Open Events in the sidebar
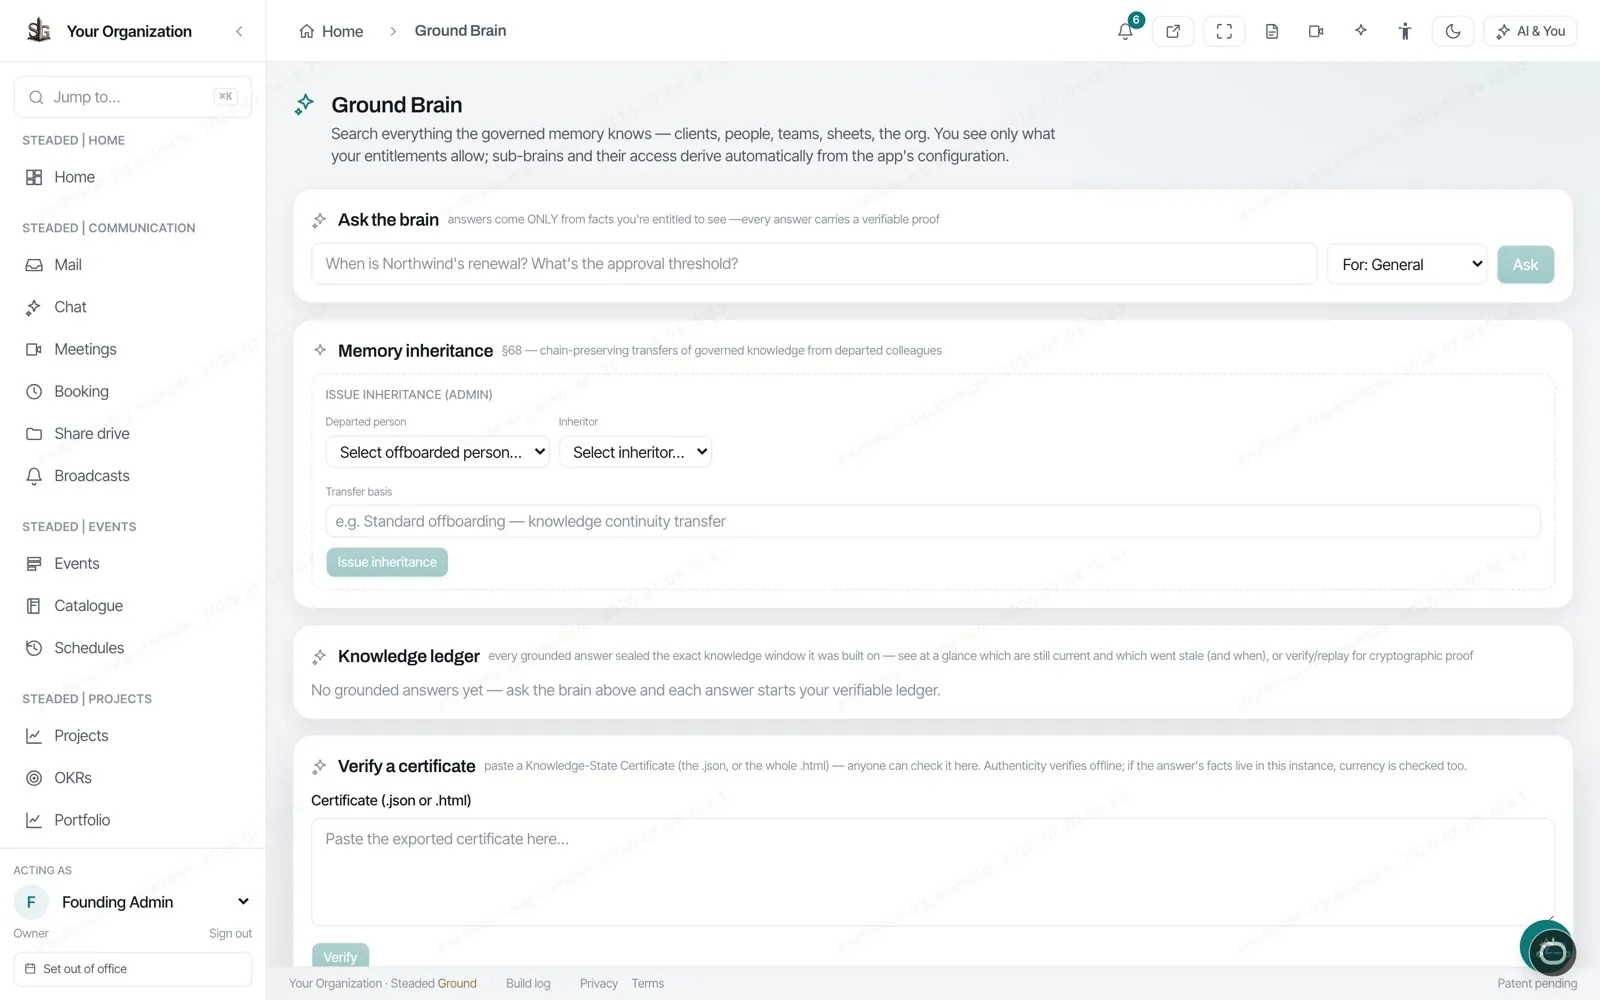 pyautogui.click(x=133, y=564)
